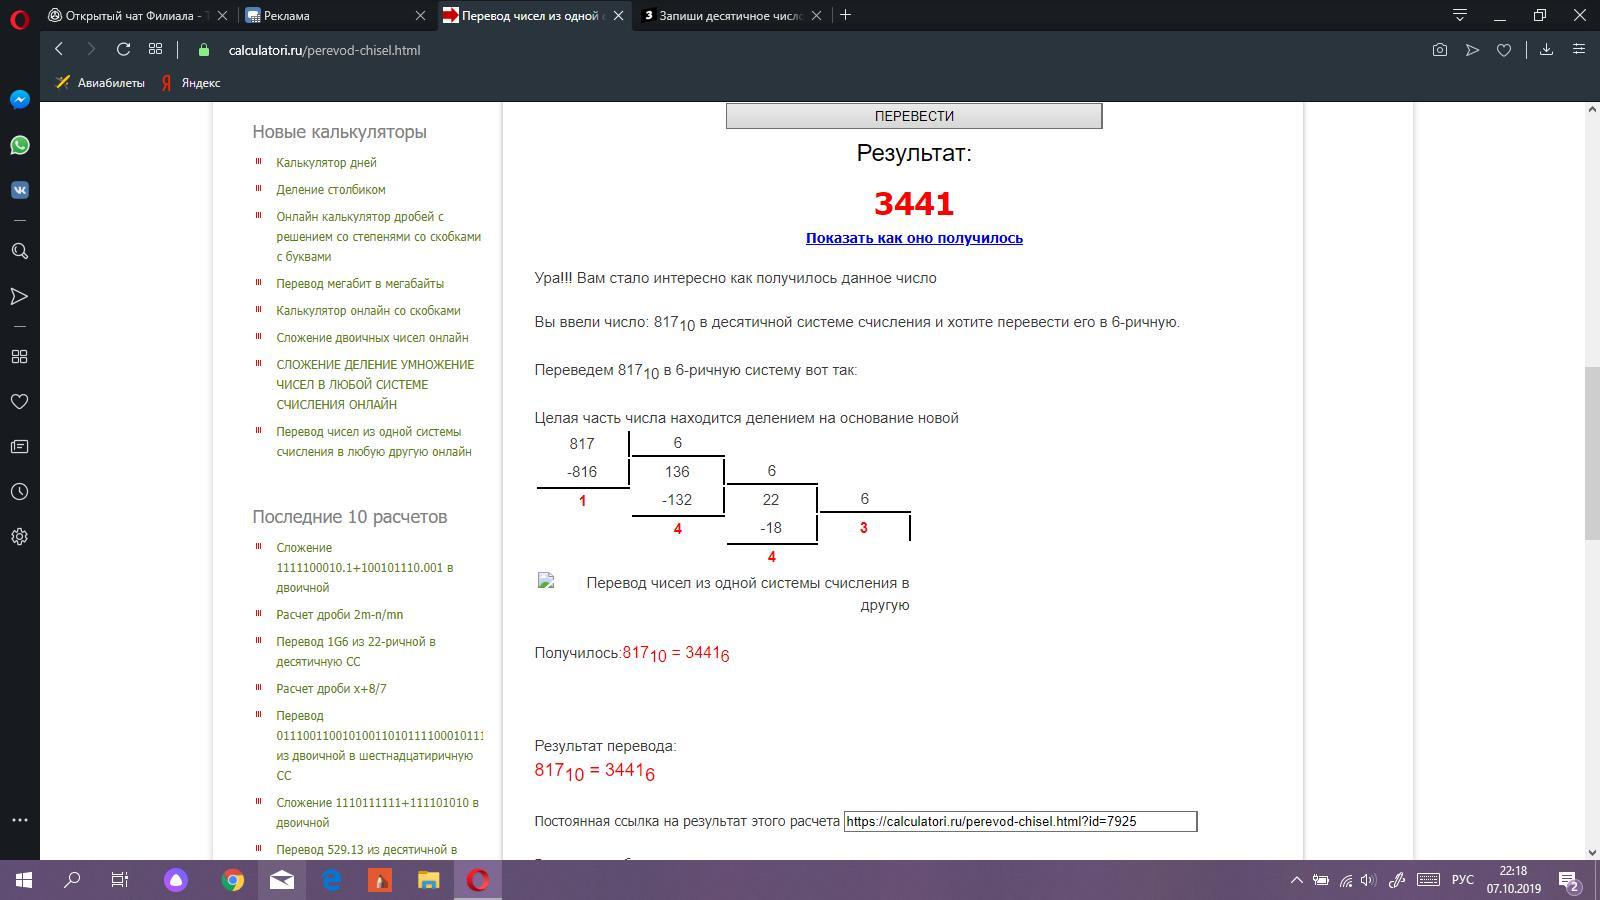Switch to 'Открытый чат Филиала' tab
Image resolution: width=1600 pixels, height=900 pixels.
[140, 16]
